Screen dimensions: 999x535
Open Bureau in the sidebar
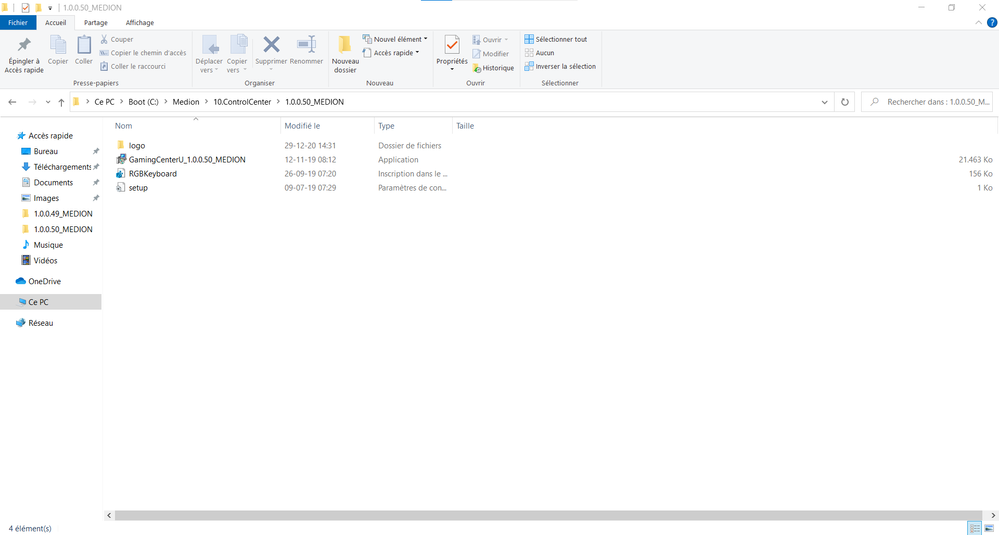[45, 152]
